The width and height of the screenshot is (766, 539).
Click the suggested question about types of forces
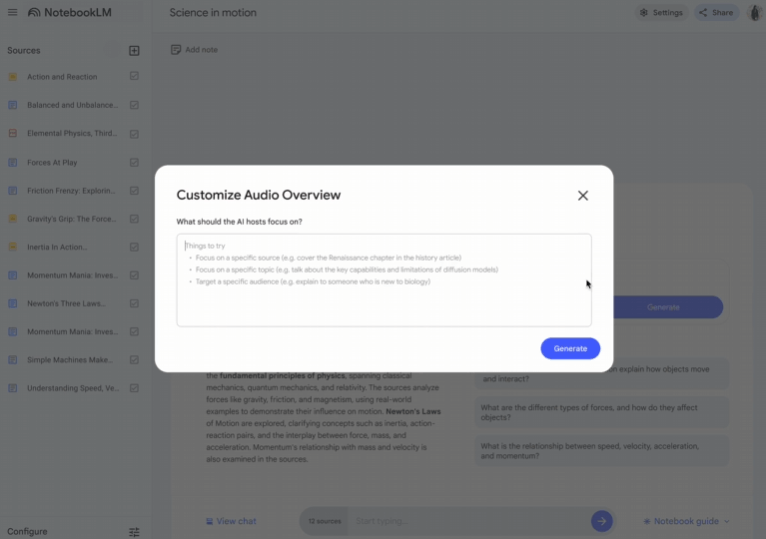tap(602, 412)
